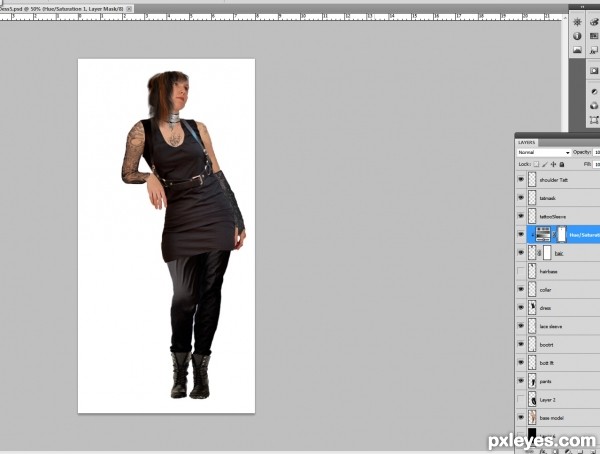The image size is (600, 454).
Task: Open the Styles fx panel icon
Action: click(594, 50)
